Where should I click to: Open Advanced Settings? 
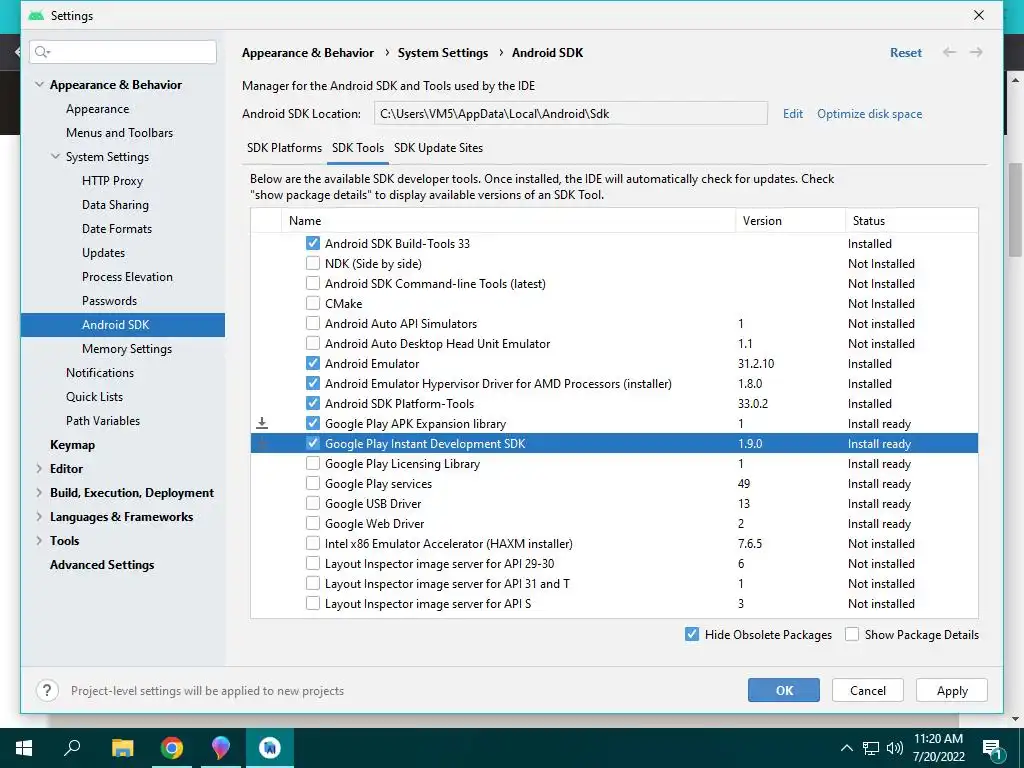(102, 565)
